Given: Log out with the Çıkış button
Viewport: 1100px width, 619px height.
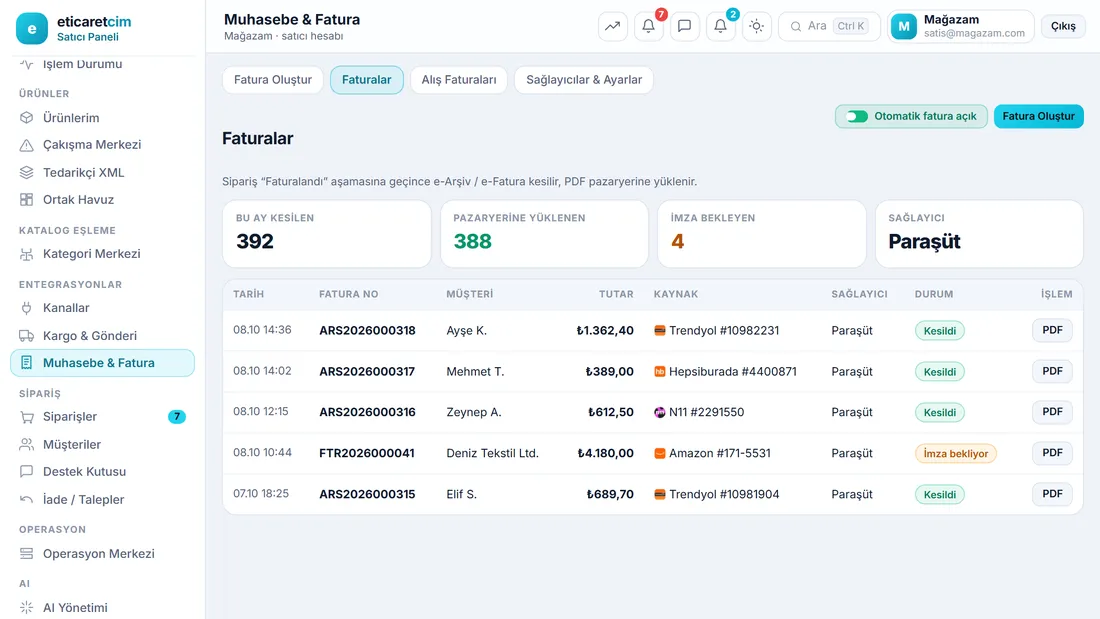Looking at the screenshot, I should coord(1063,26).
